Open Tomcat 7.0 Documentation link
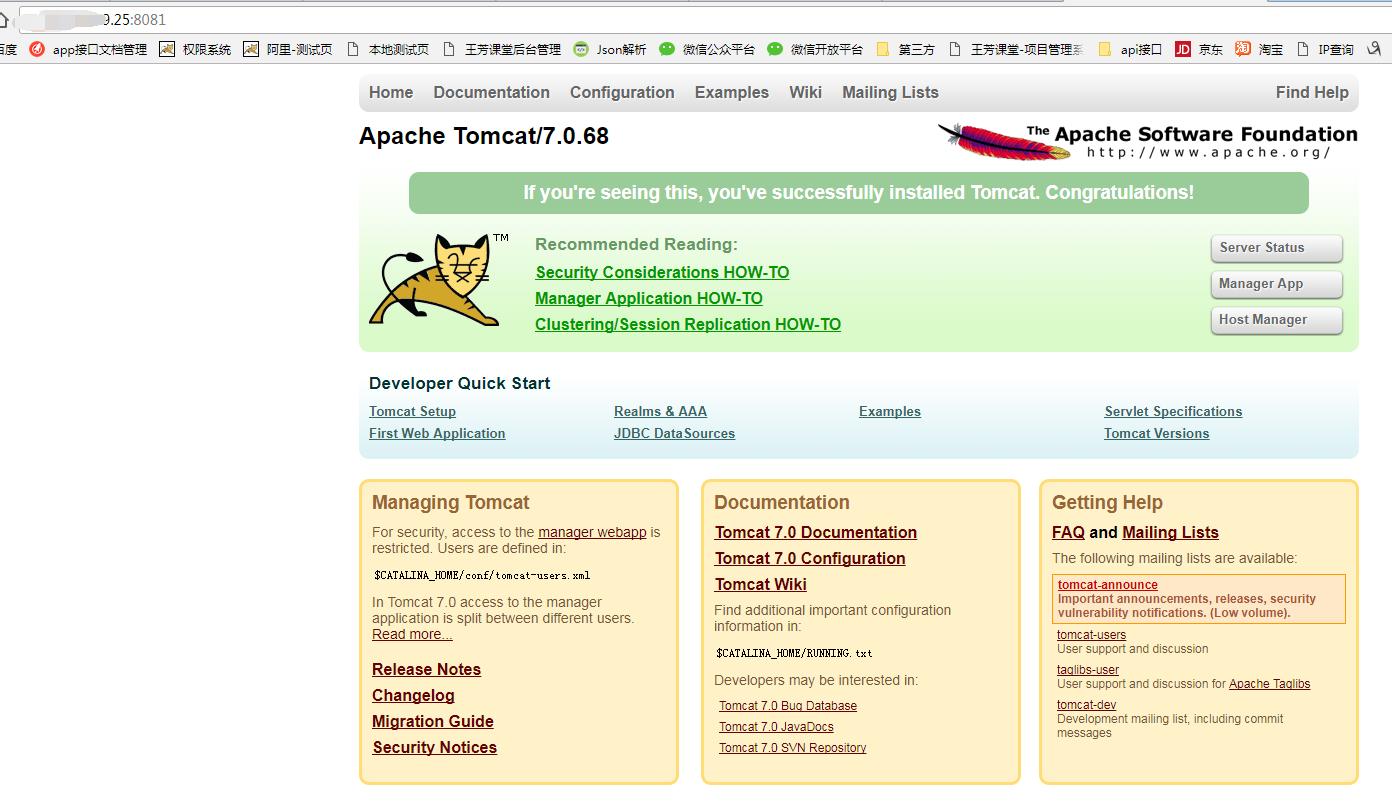 816,532
